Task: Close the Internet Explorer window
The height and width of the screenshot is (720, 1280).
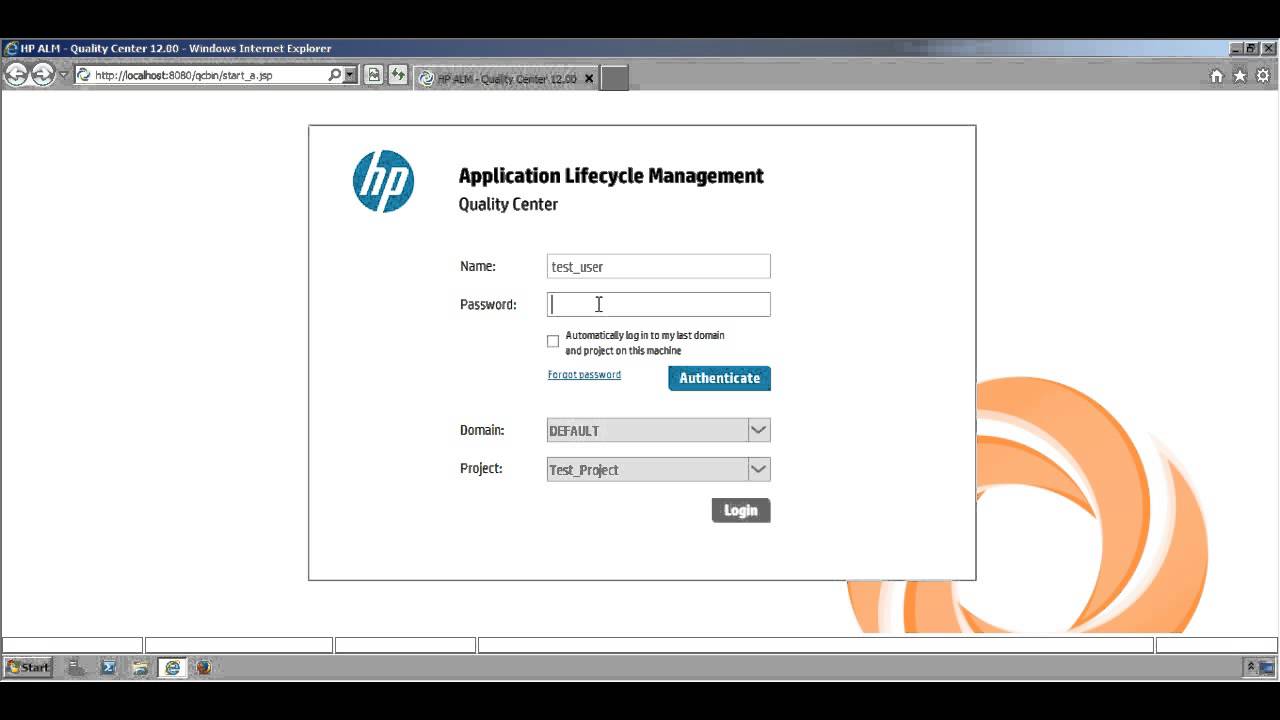Action: 1267,48
